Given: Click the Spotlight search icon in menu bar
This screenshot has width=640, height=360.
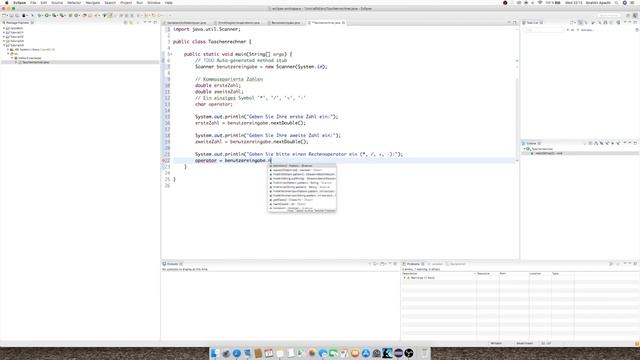Looking at the screenshot, I should click(x=616, y=2).
